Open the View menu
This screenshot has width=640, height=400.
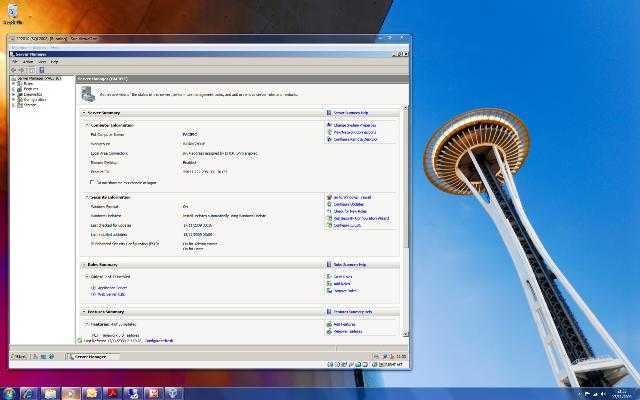42,61
